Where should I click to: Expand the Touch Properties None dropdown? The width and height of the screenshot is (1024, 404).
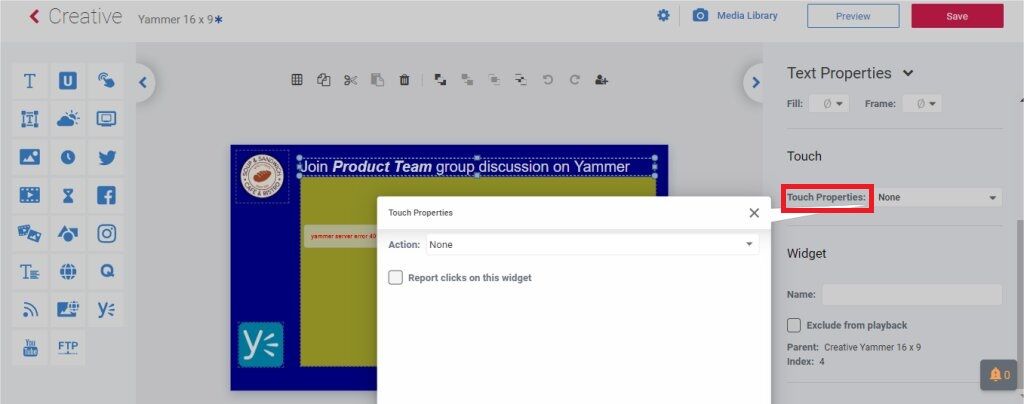coord(937,198)
